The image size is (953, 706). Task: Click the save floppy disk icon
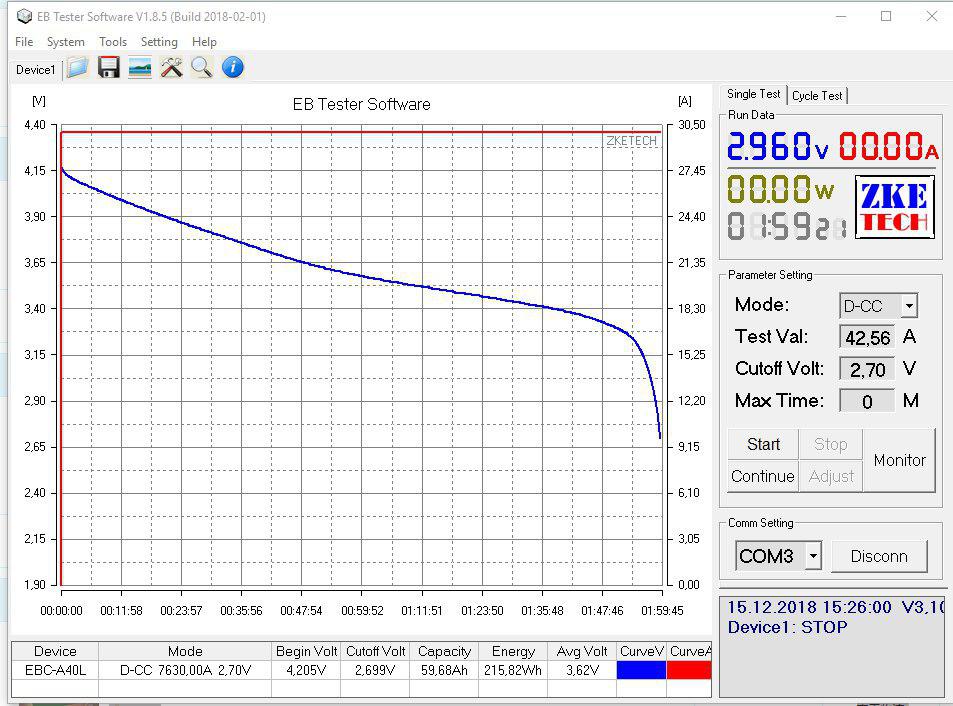tap(109, 67)
